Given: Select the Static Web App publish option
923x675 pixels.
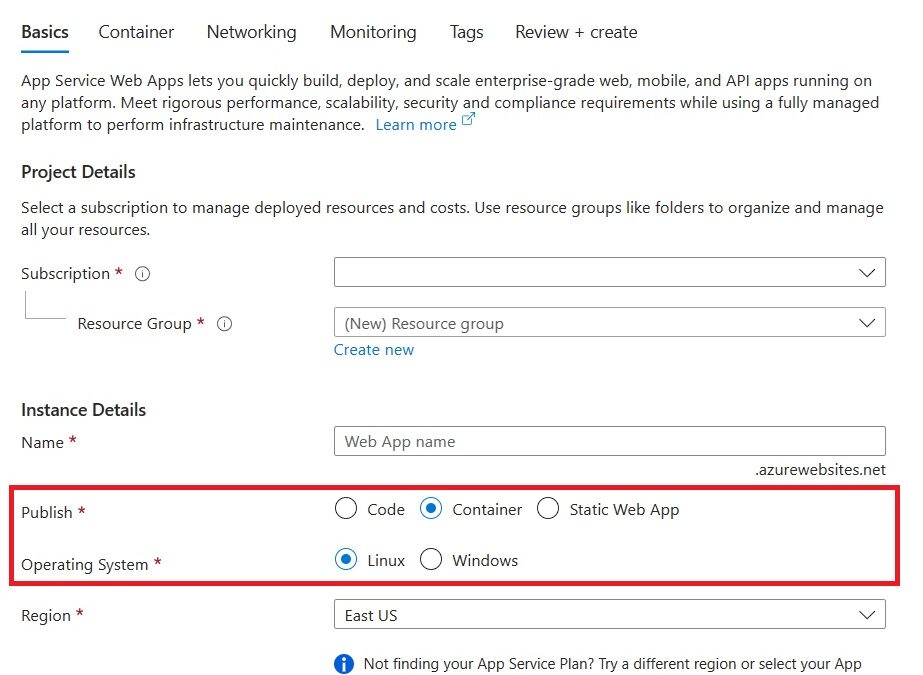Looking at the screenshot, I should click(548, 508).
